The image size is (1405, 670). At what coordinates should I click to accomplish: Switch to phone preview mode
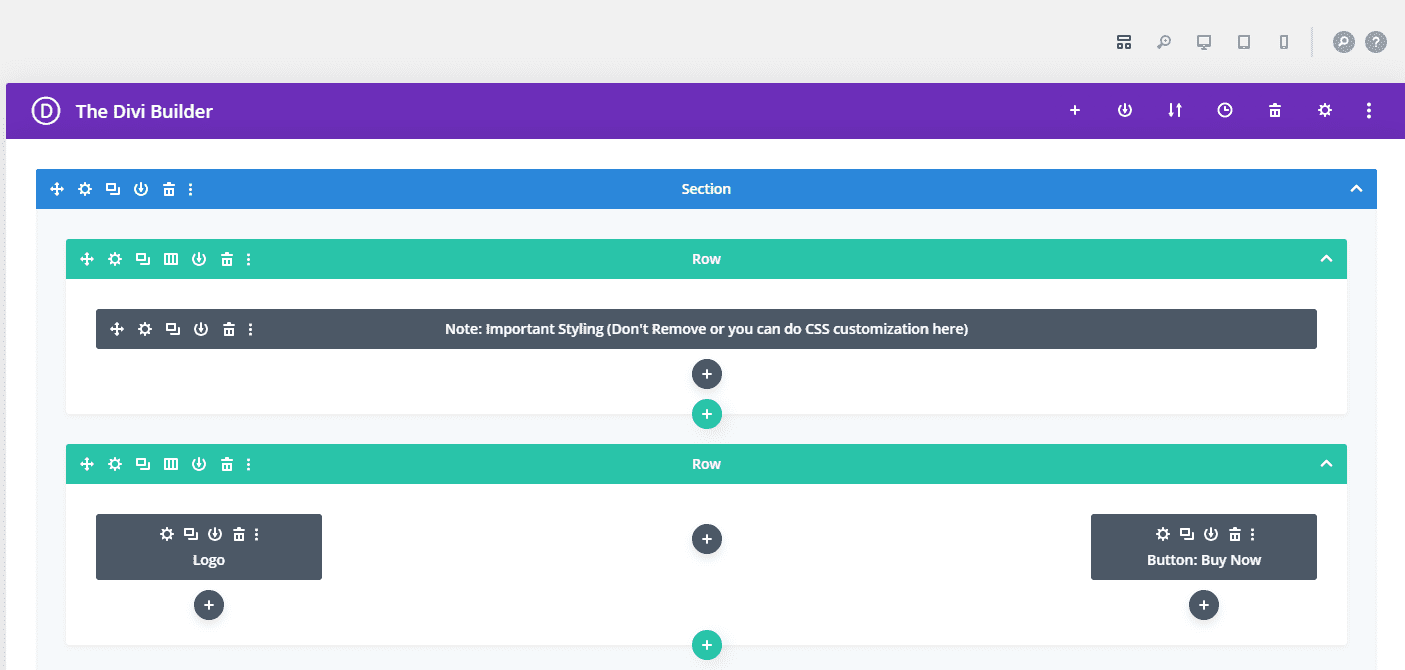coord(1283,42)
